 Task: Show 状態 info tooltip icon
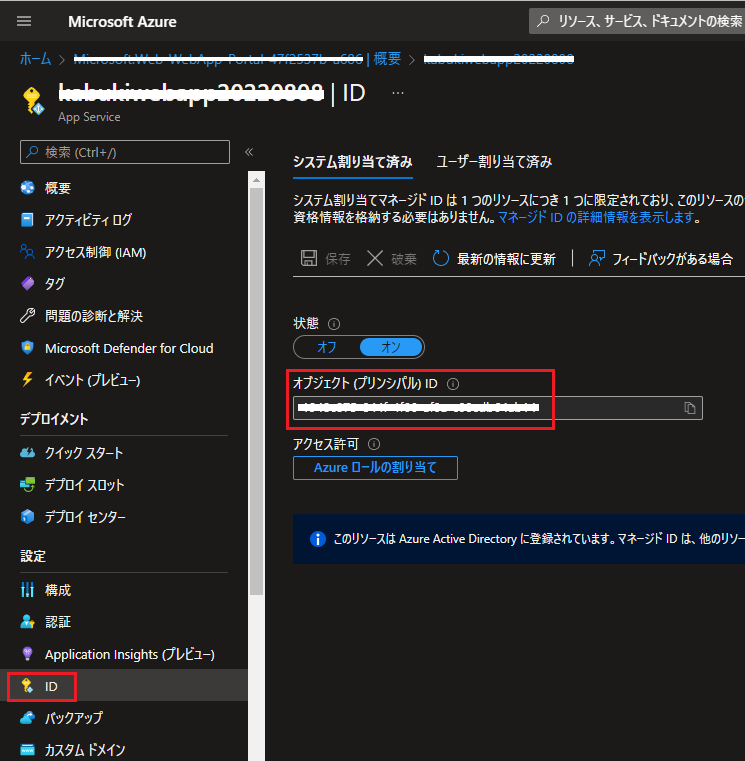click(x=334, y=324)
